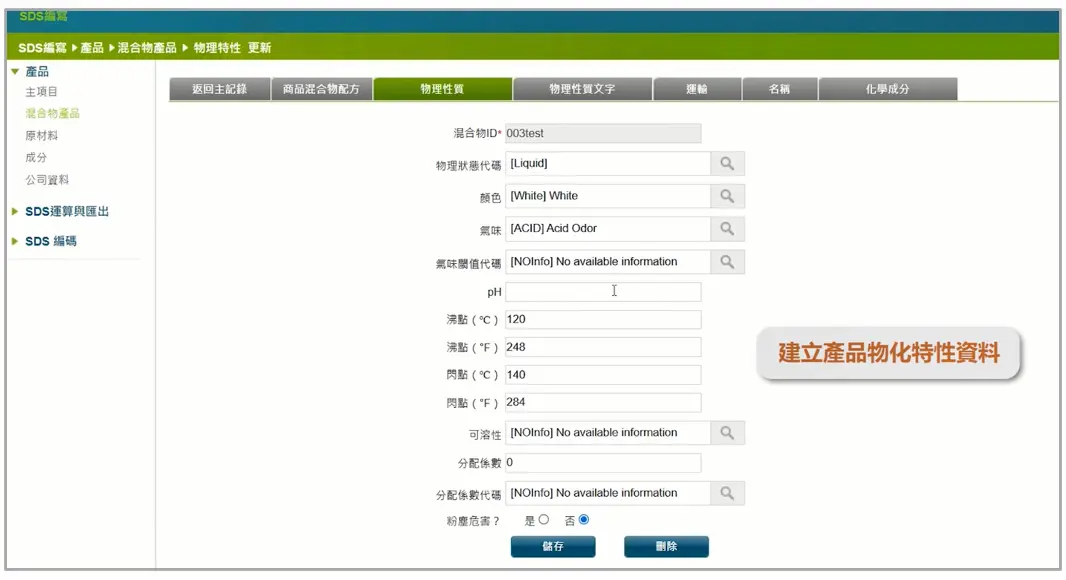Expand SDS 編碼 sidebar section
The height and width of the screenshot is (580, 1066).
pyautogui.click(x=50, y=241)
